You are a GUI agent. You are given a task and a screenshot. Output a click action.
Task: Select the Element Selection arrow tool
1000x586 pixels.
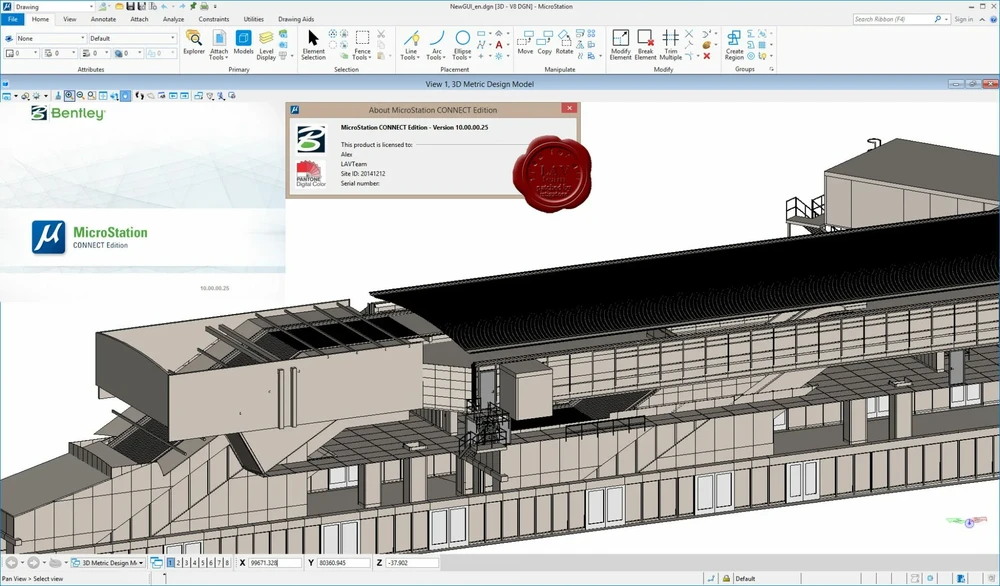click(313, 43)
